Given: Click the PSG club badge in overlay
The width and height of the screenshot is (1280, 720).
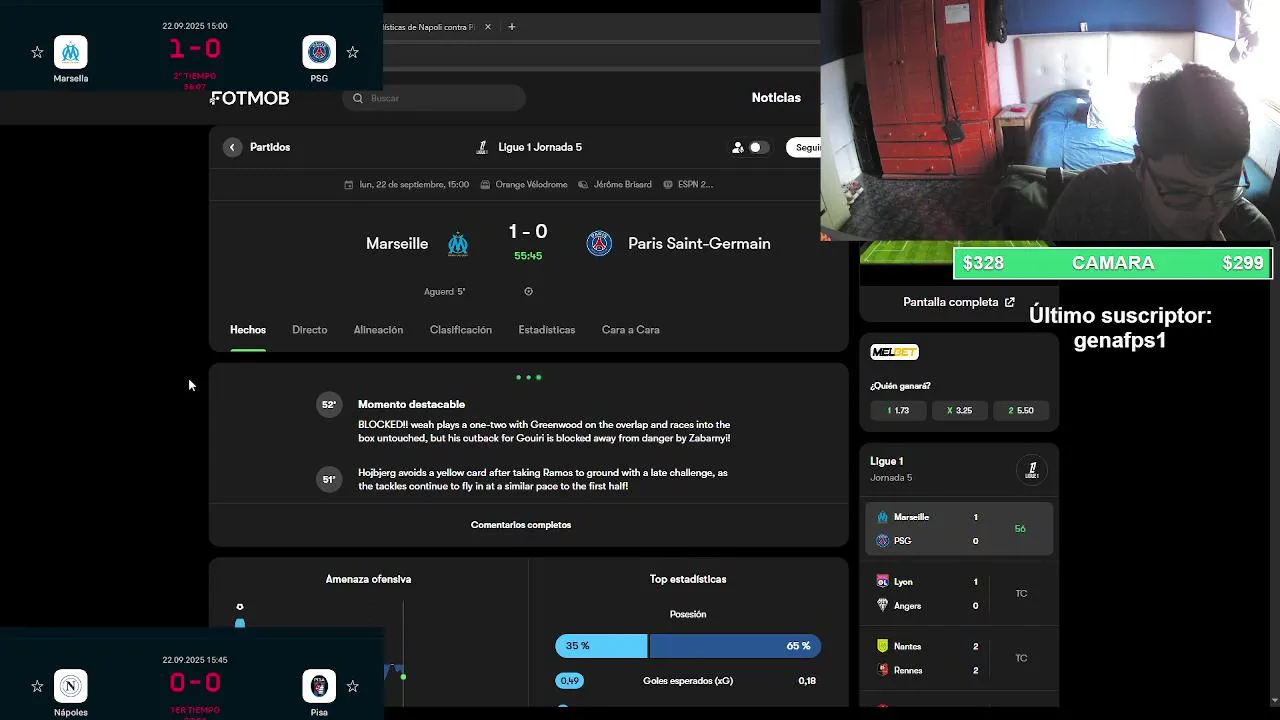Looking at the screenshot, I should tap(319, 52).
